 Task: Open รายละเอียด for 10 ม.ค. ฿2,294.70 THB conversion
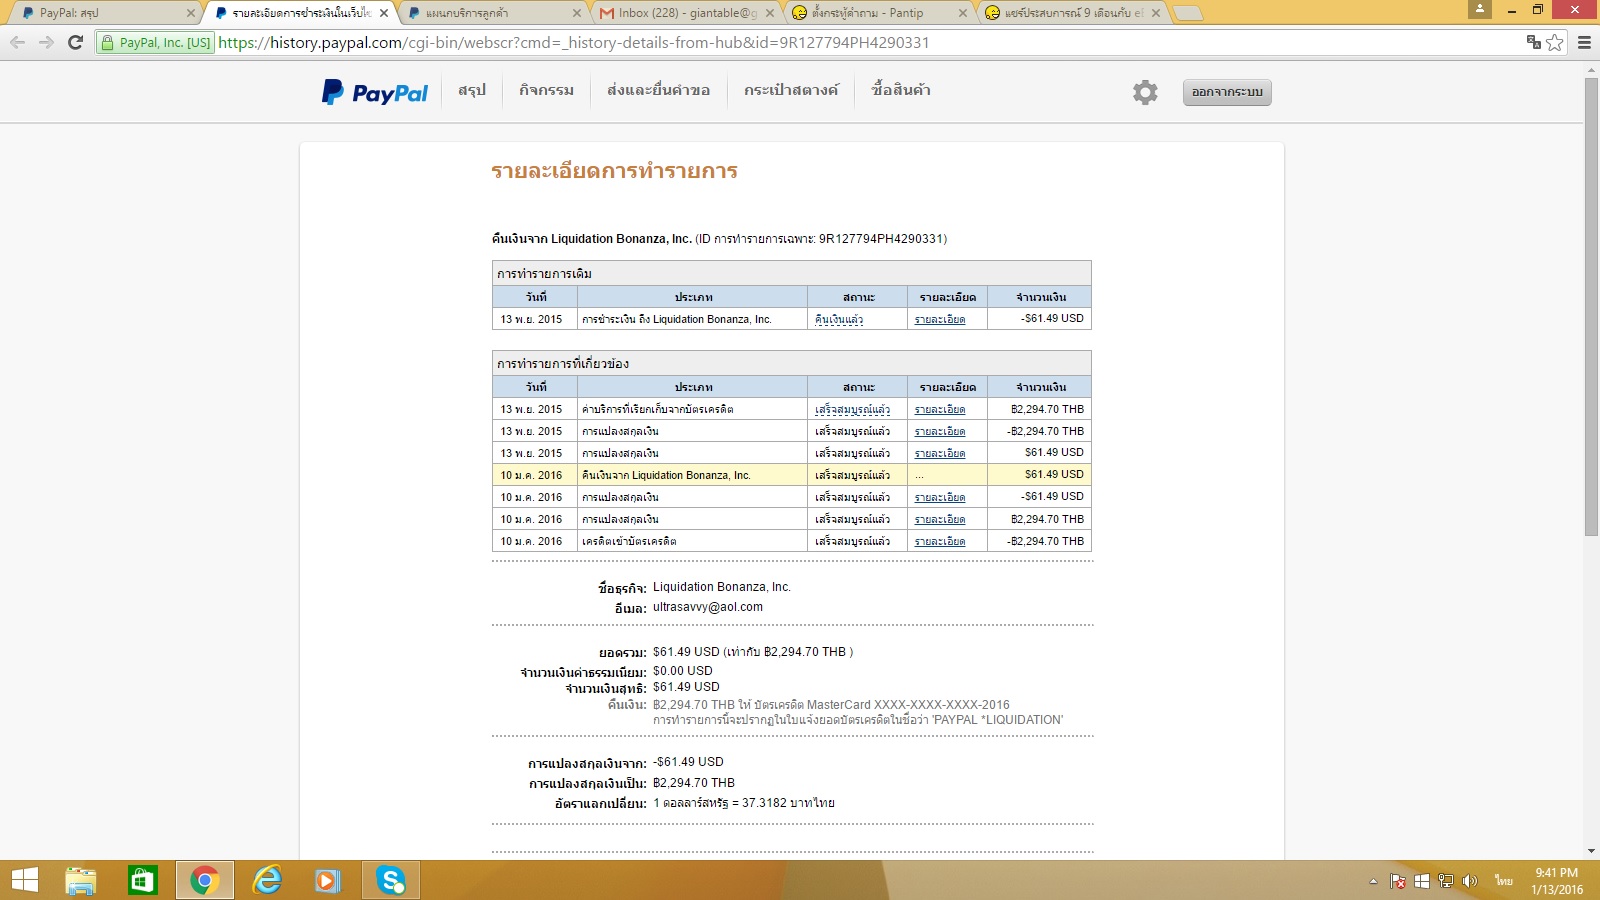click(x=940, y=519)
